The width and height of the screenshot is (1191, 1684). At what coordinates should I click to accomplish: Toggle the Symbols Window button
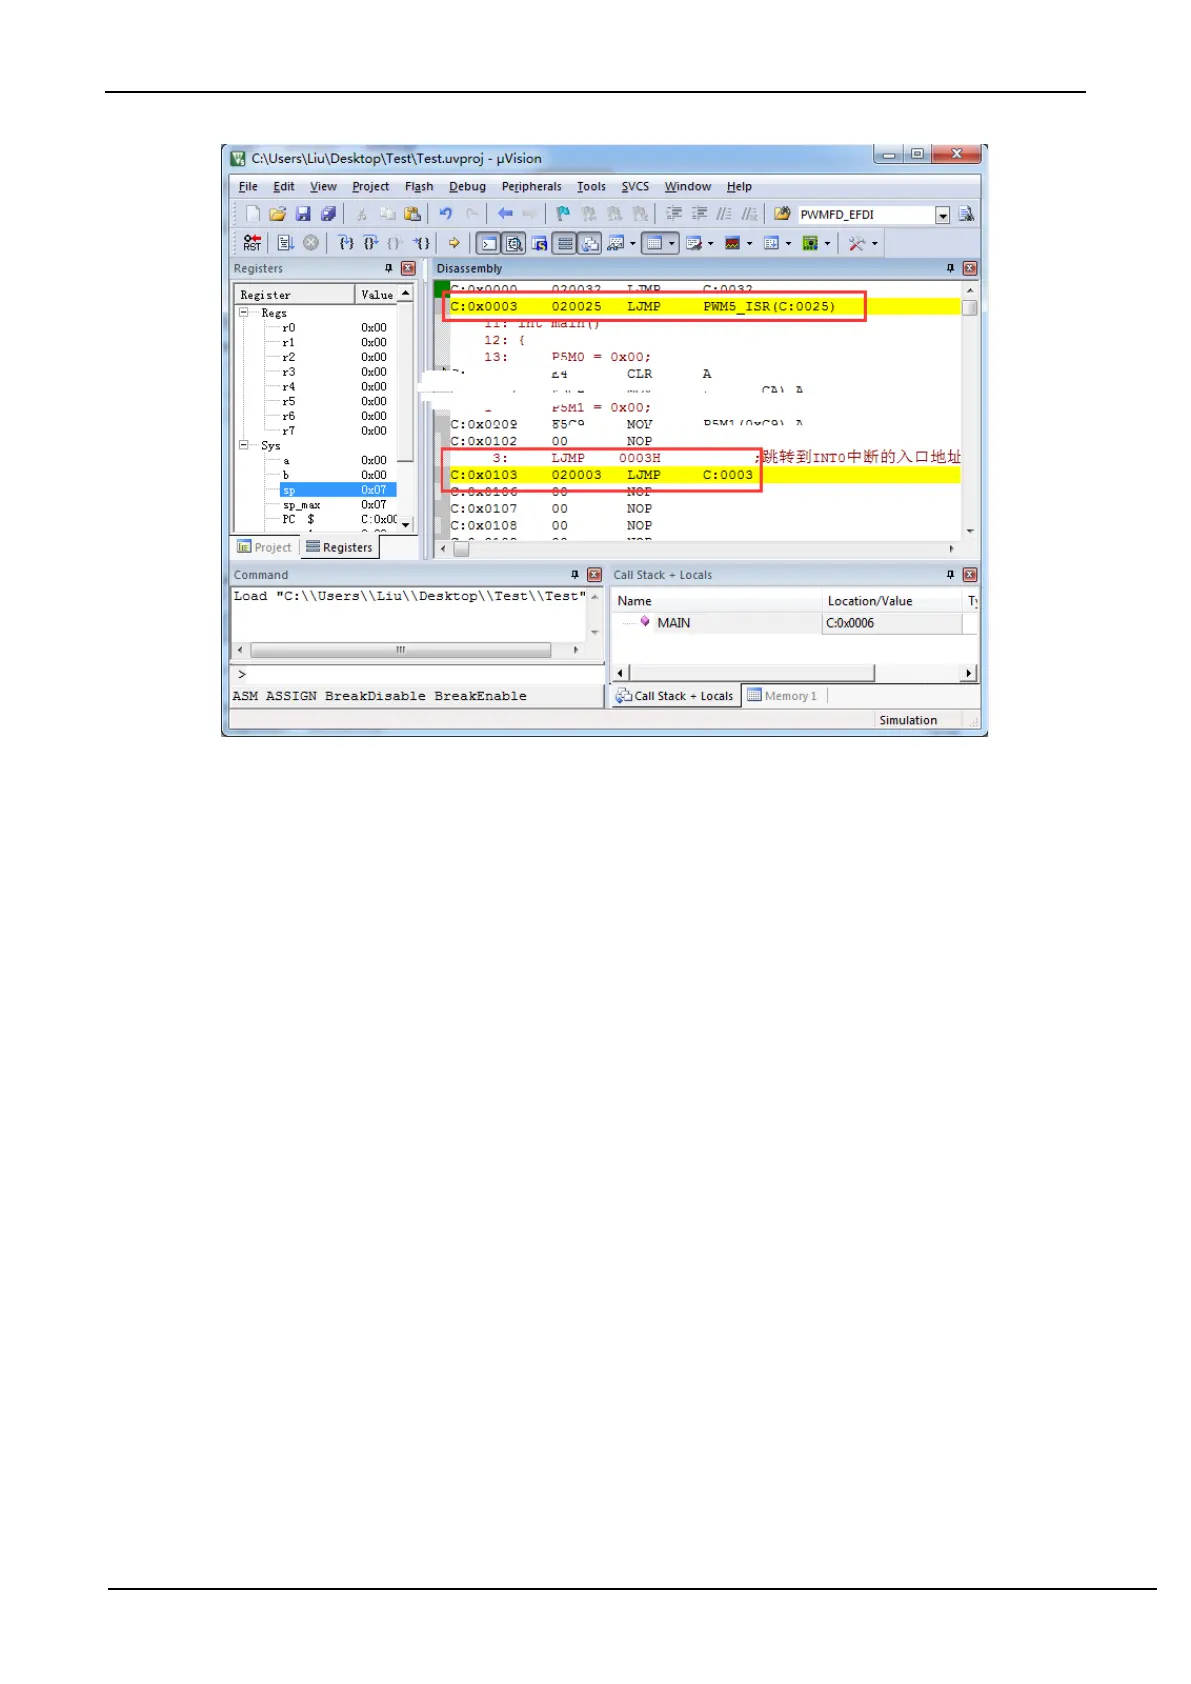[539, 243]
